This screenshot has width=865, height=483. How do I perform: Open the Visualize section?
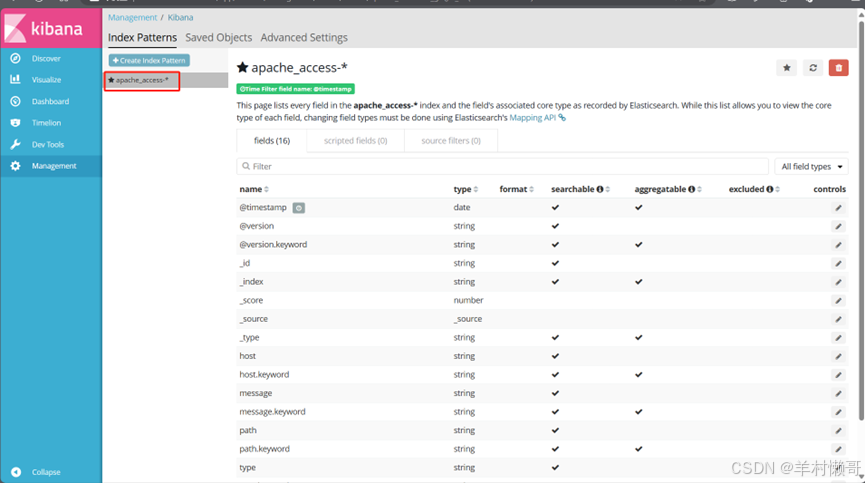point(45,80)
